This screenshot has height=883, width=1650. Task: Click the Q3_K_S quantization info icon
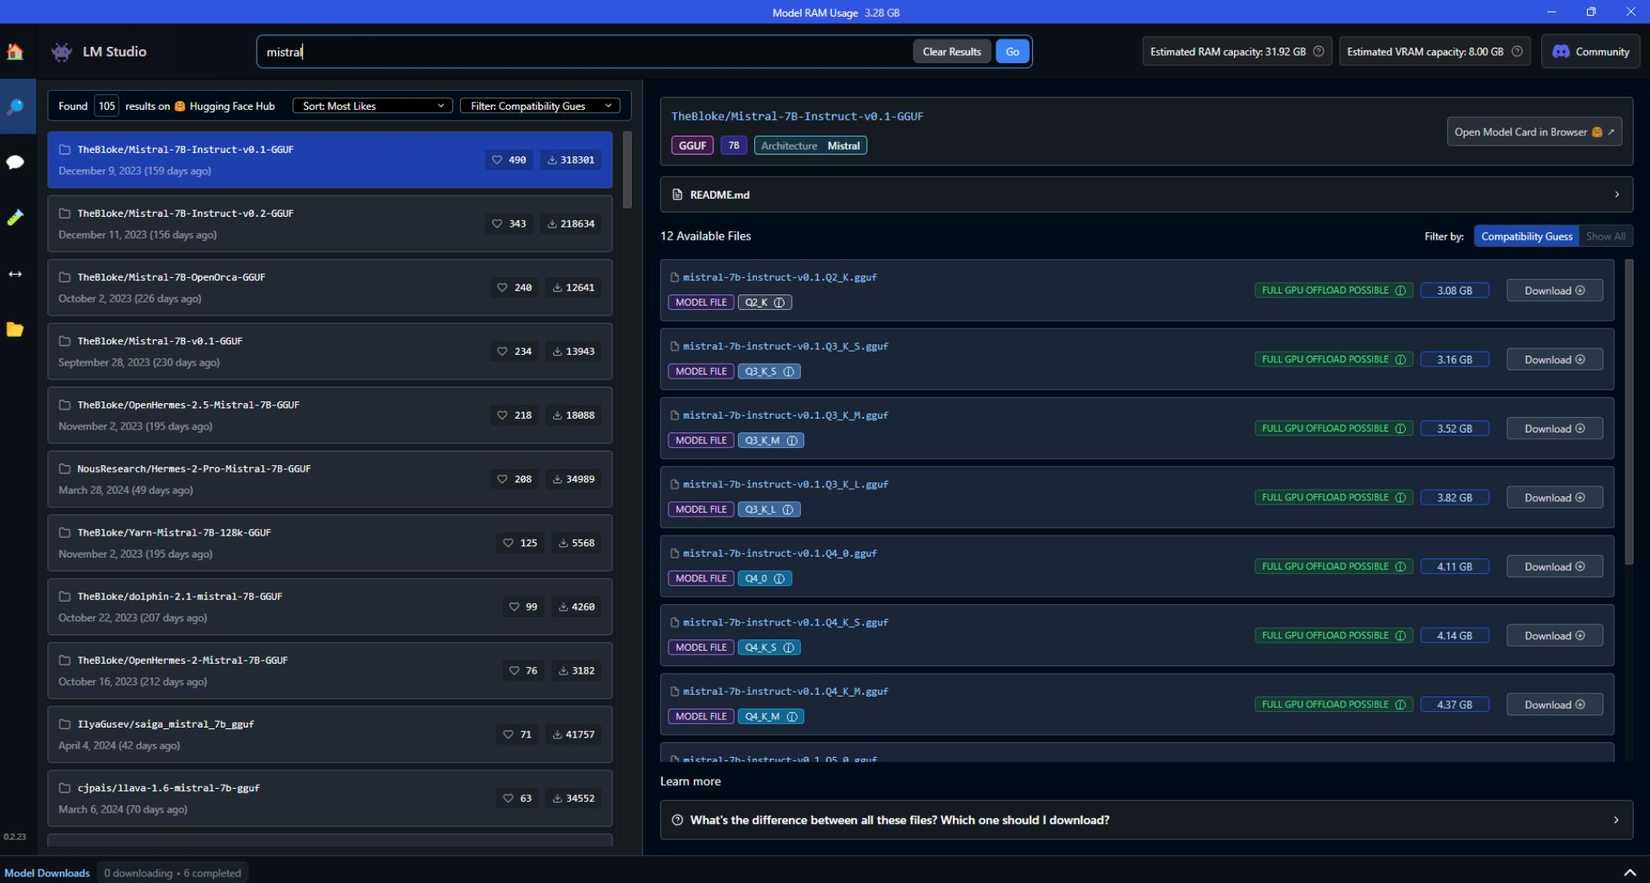(x=788, y=371)
